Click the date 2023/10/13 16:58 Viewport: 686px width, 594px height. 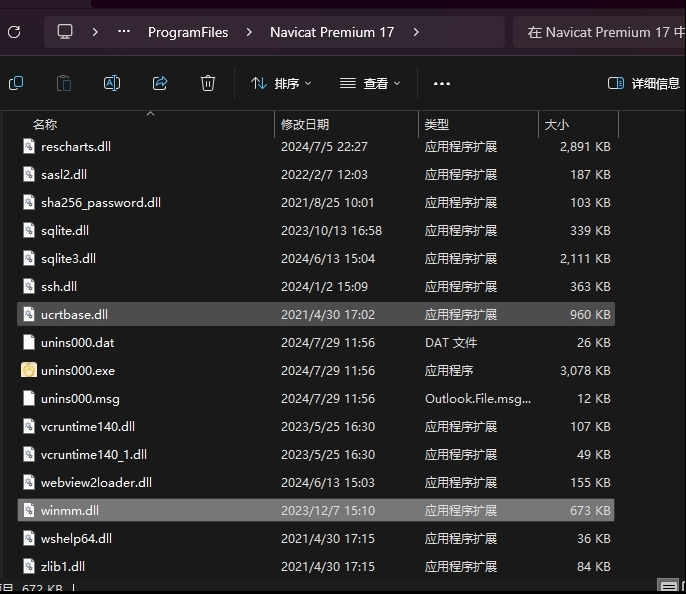click(332, 231)
